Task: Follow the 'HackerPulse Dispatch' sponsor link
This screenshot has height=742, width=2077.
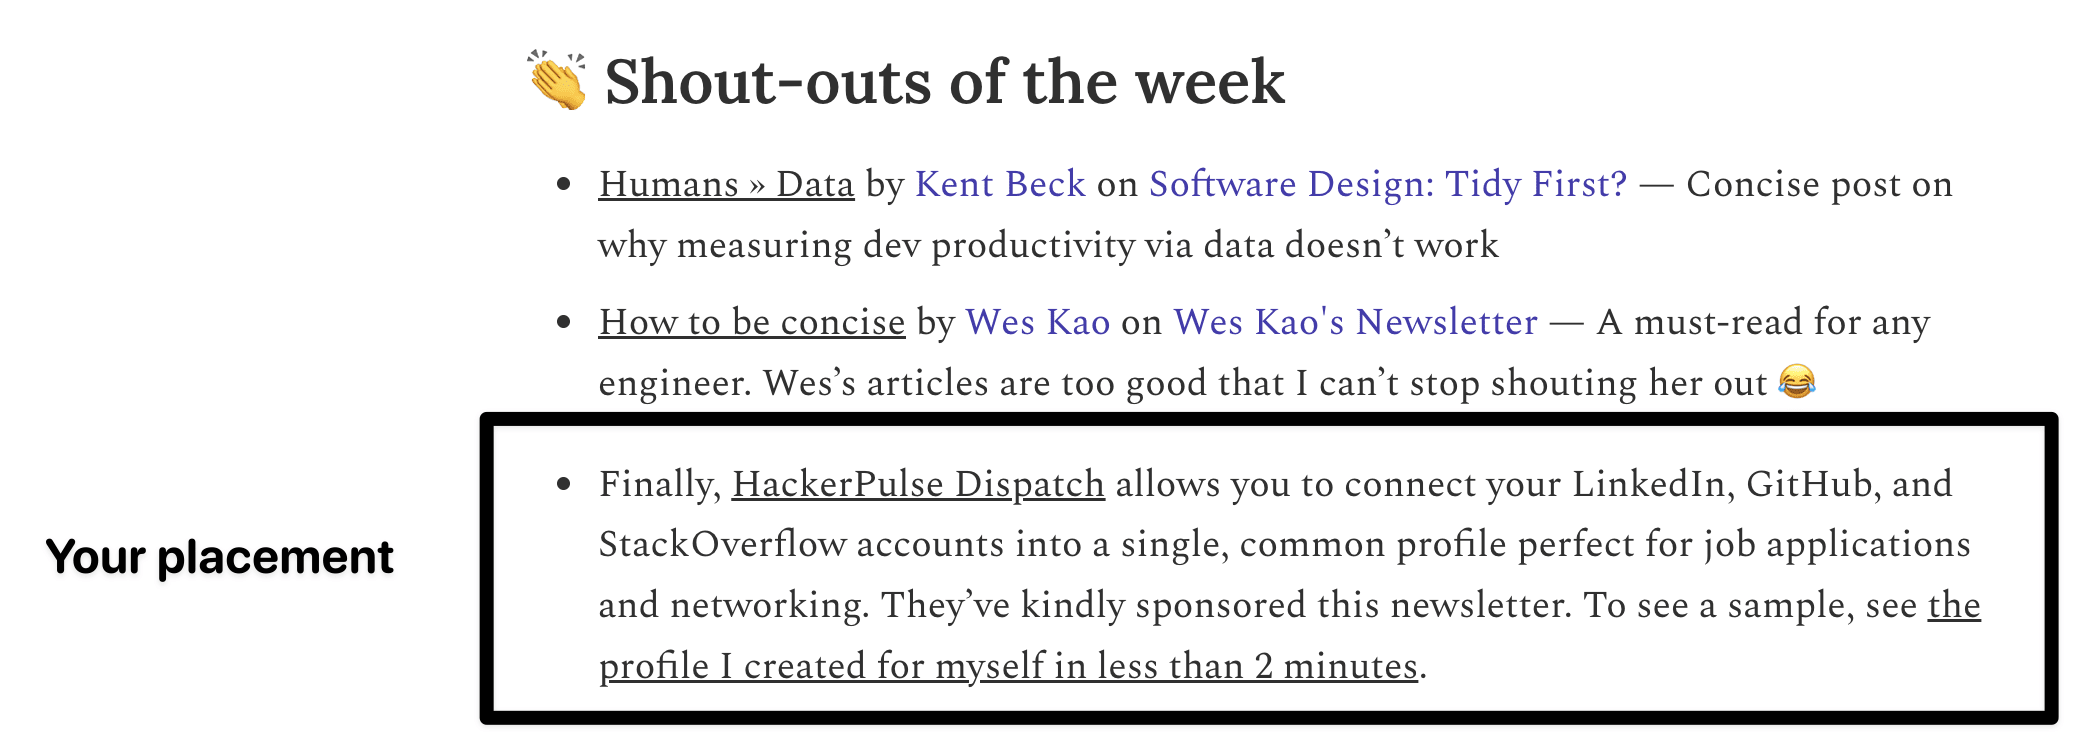Action: point(918,484)
